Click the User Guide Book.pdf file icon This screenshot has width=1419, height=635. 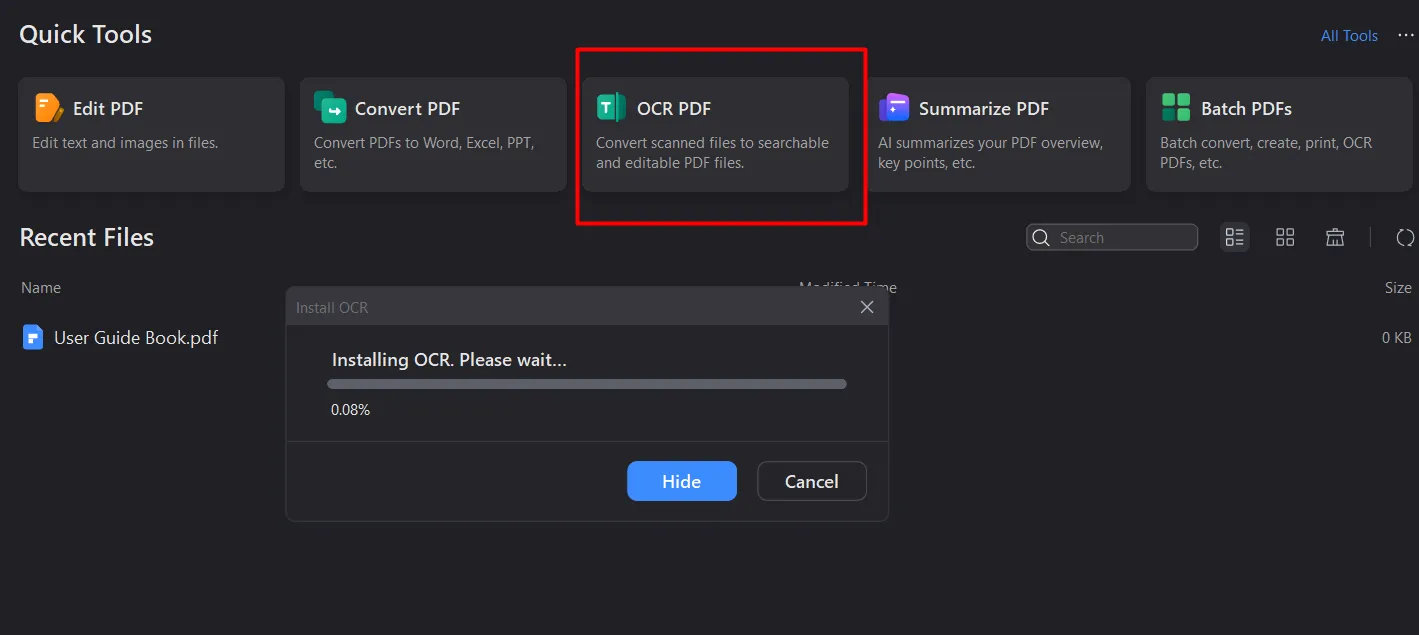pos(33,337)
